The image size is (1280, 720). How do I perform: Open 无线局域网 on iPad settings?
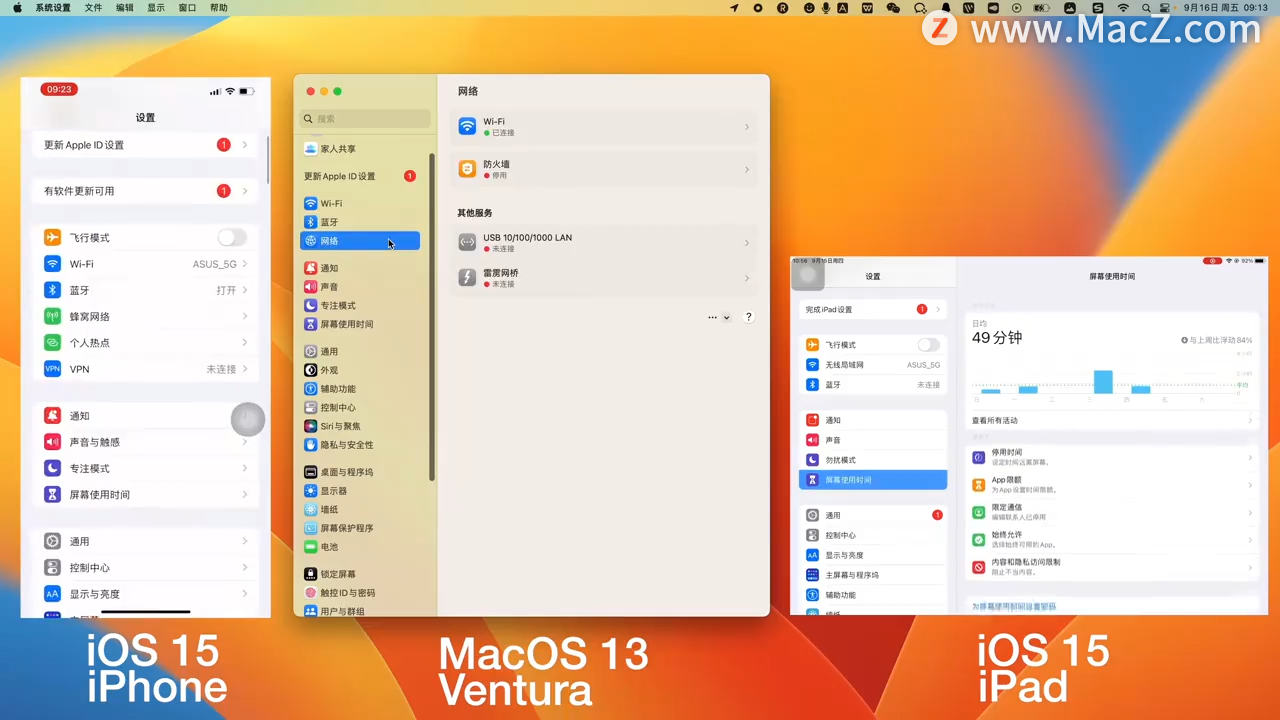[x=873, y=365]
